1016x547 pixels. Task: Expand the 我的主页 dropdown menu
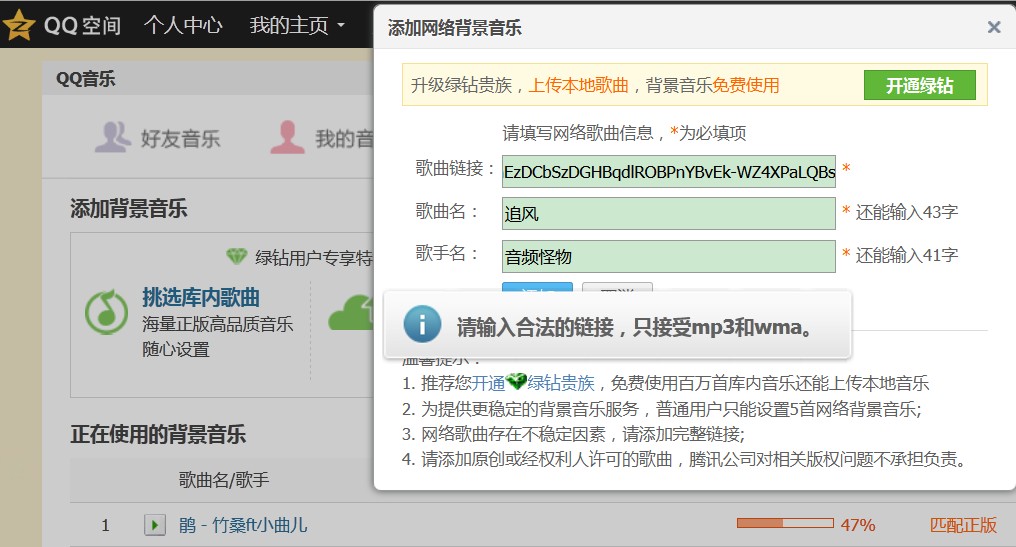pos(297,25)
